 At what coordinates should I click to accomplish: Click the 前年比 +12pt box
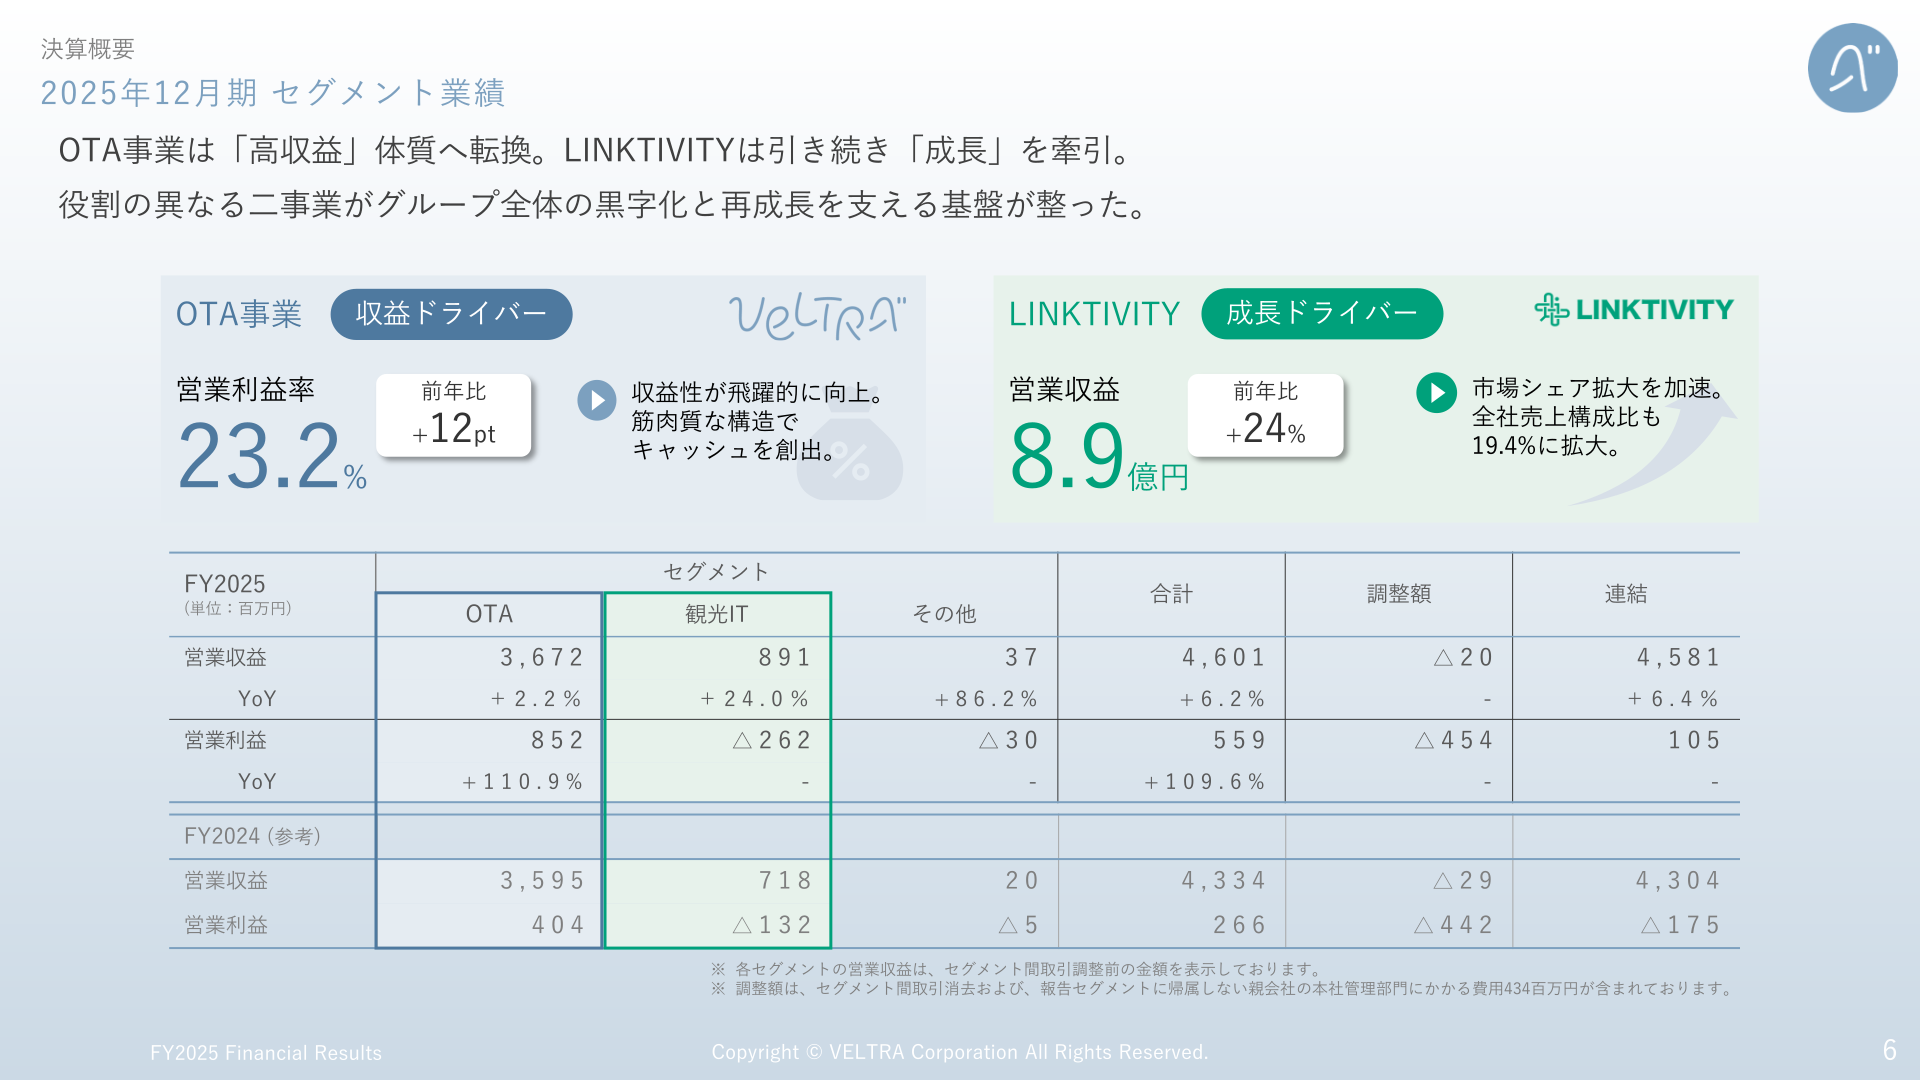[454, 415]
